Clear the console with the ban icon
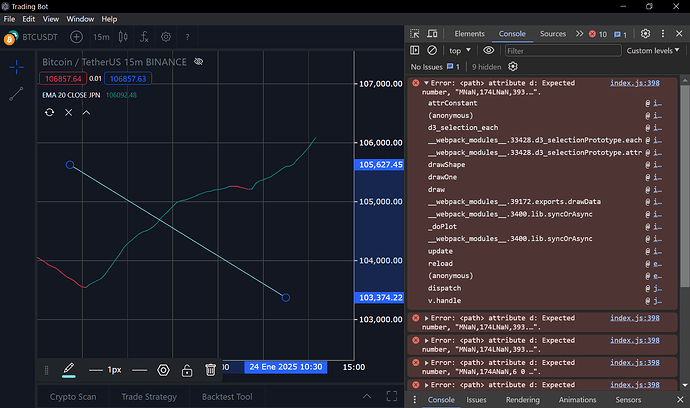Screen dimensions: 690x408 [432, 50]
